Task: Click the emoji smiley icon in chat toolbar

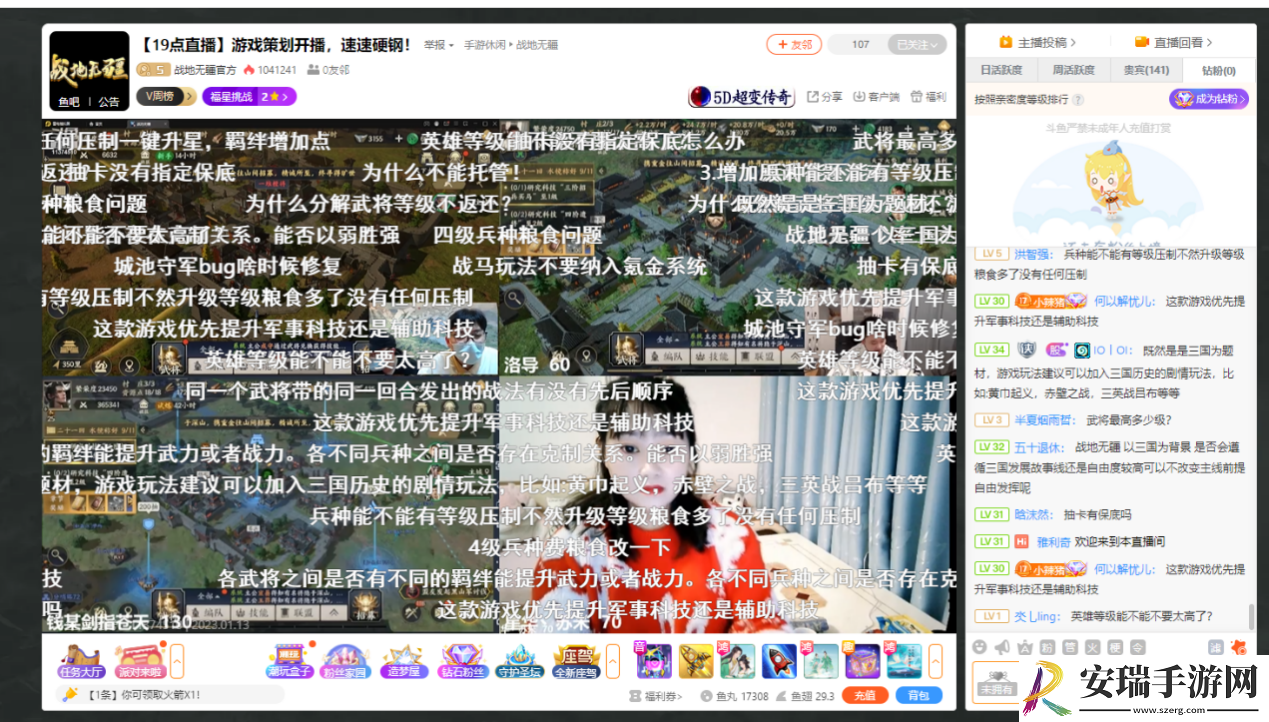Action: [x=980, y=647]
